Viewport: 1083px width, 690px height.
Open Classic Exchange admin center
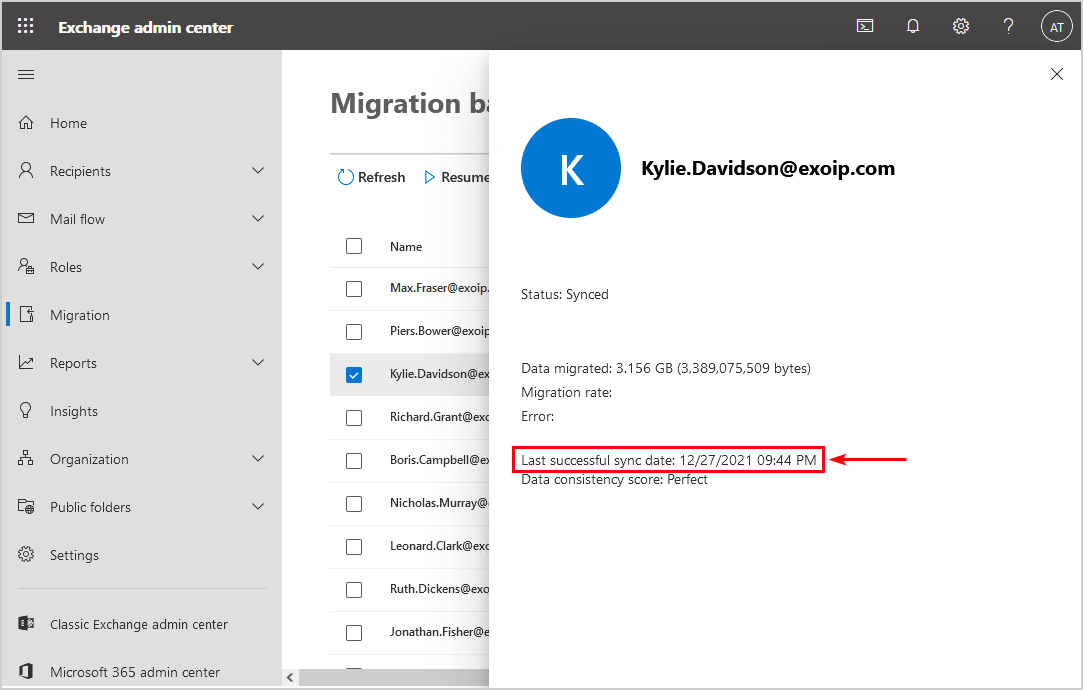click(136, 623)
